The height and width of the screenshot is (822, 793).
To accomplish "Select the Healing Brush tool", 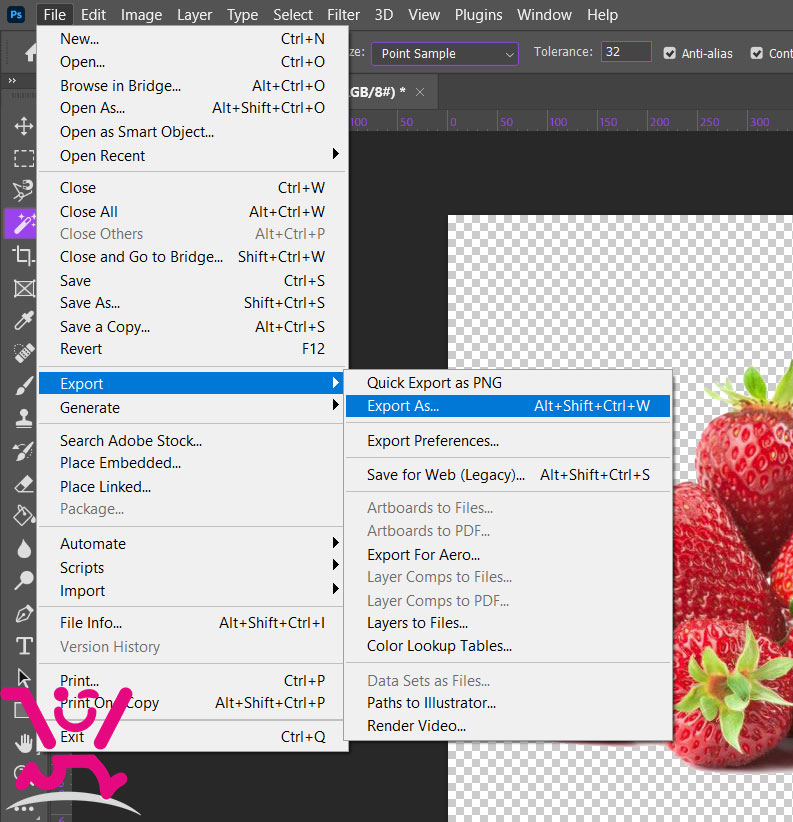I will click(24, 353).
